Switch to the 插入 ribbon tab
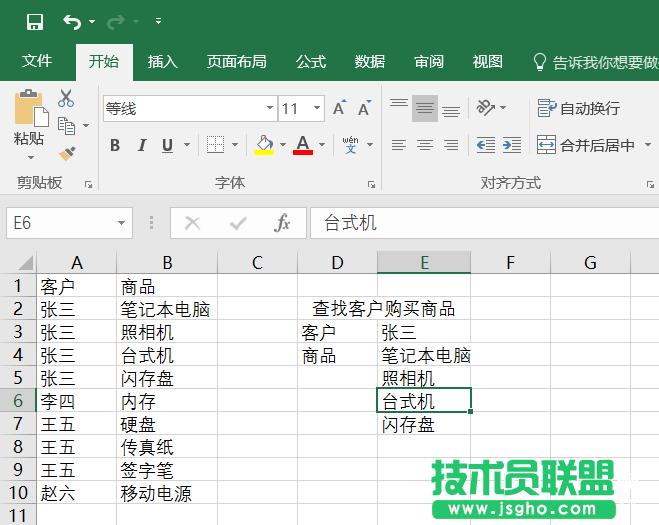This screenshot has height=525, width=659. click(x=162, y=61)
